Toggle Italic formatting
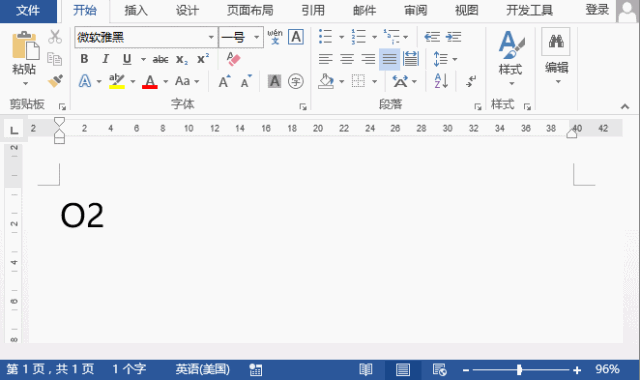The image size is (640, 380). (105, 59)
